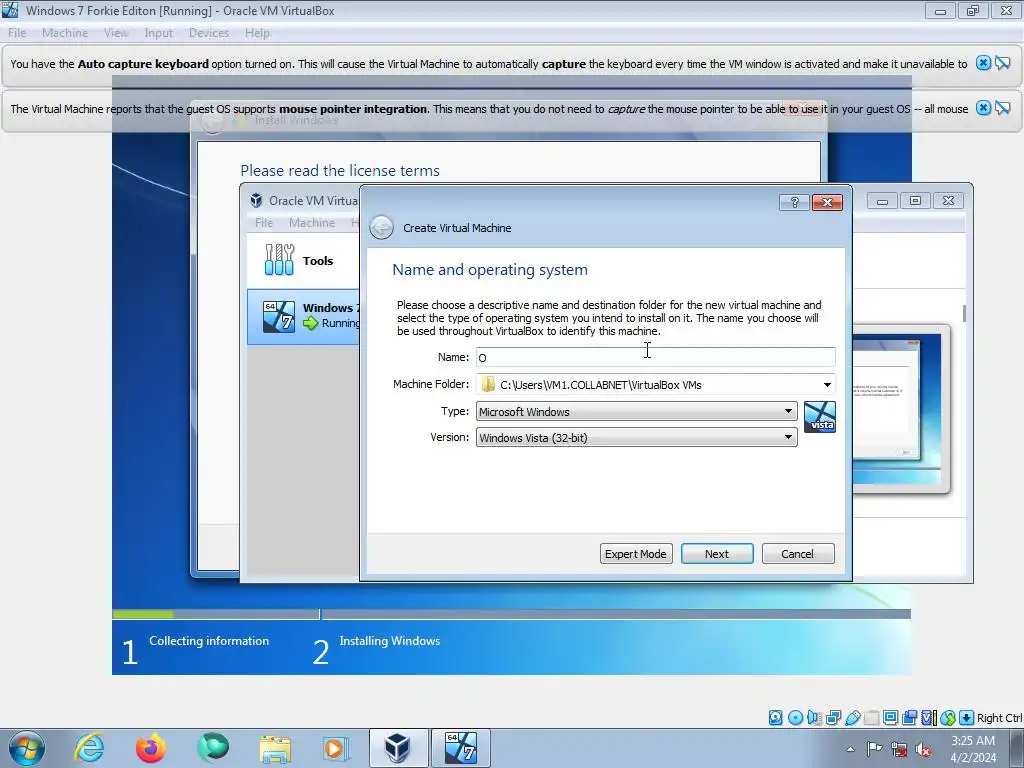Launch Firefox from taskbar

click(151, 748)
